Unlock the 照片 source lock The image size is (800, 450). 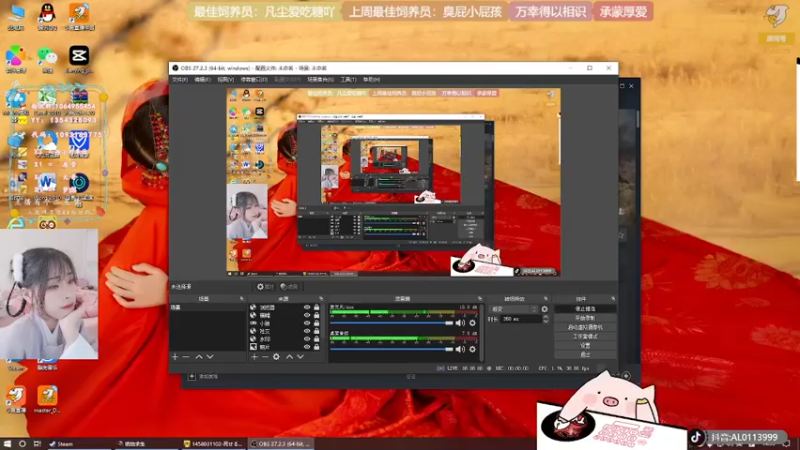click(316, 347)
